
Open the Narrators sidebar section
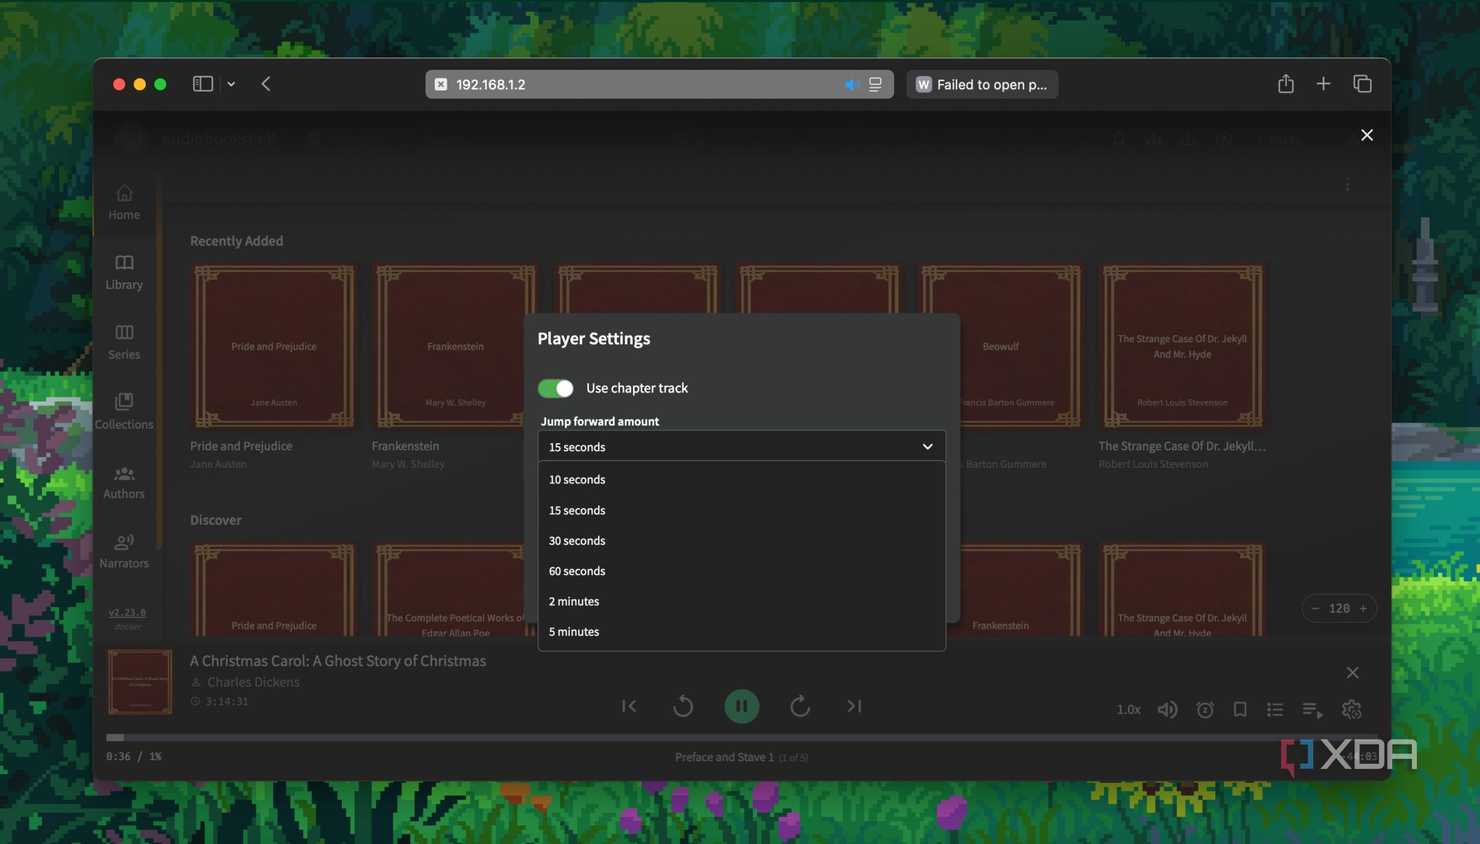tap(124, 551)
